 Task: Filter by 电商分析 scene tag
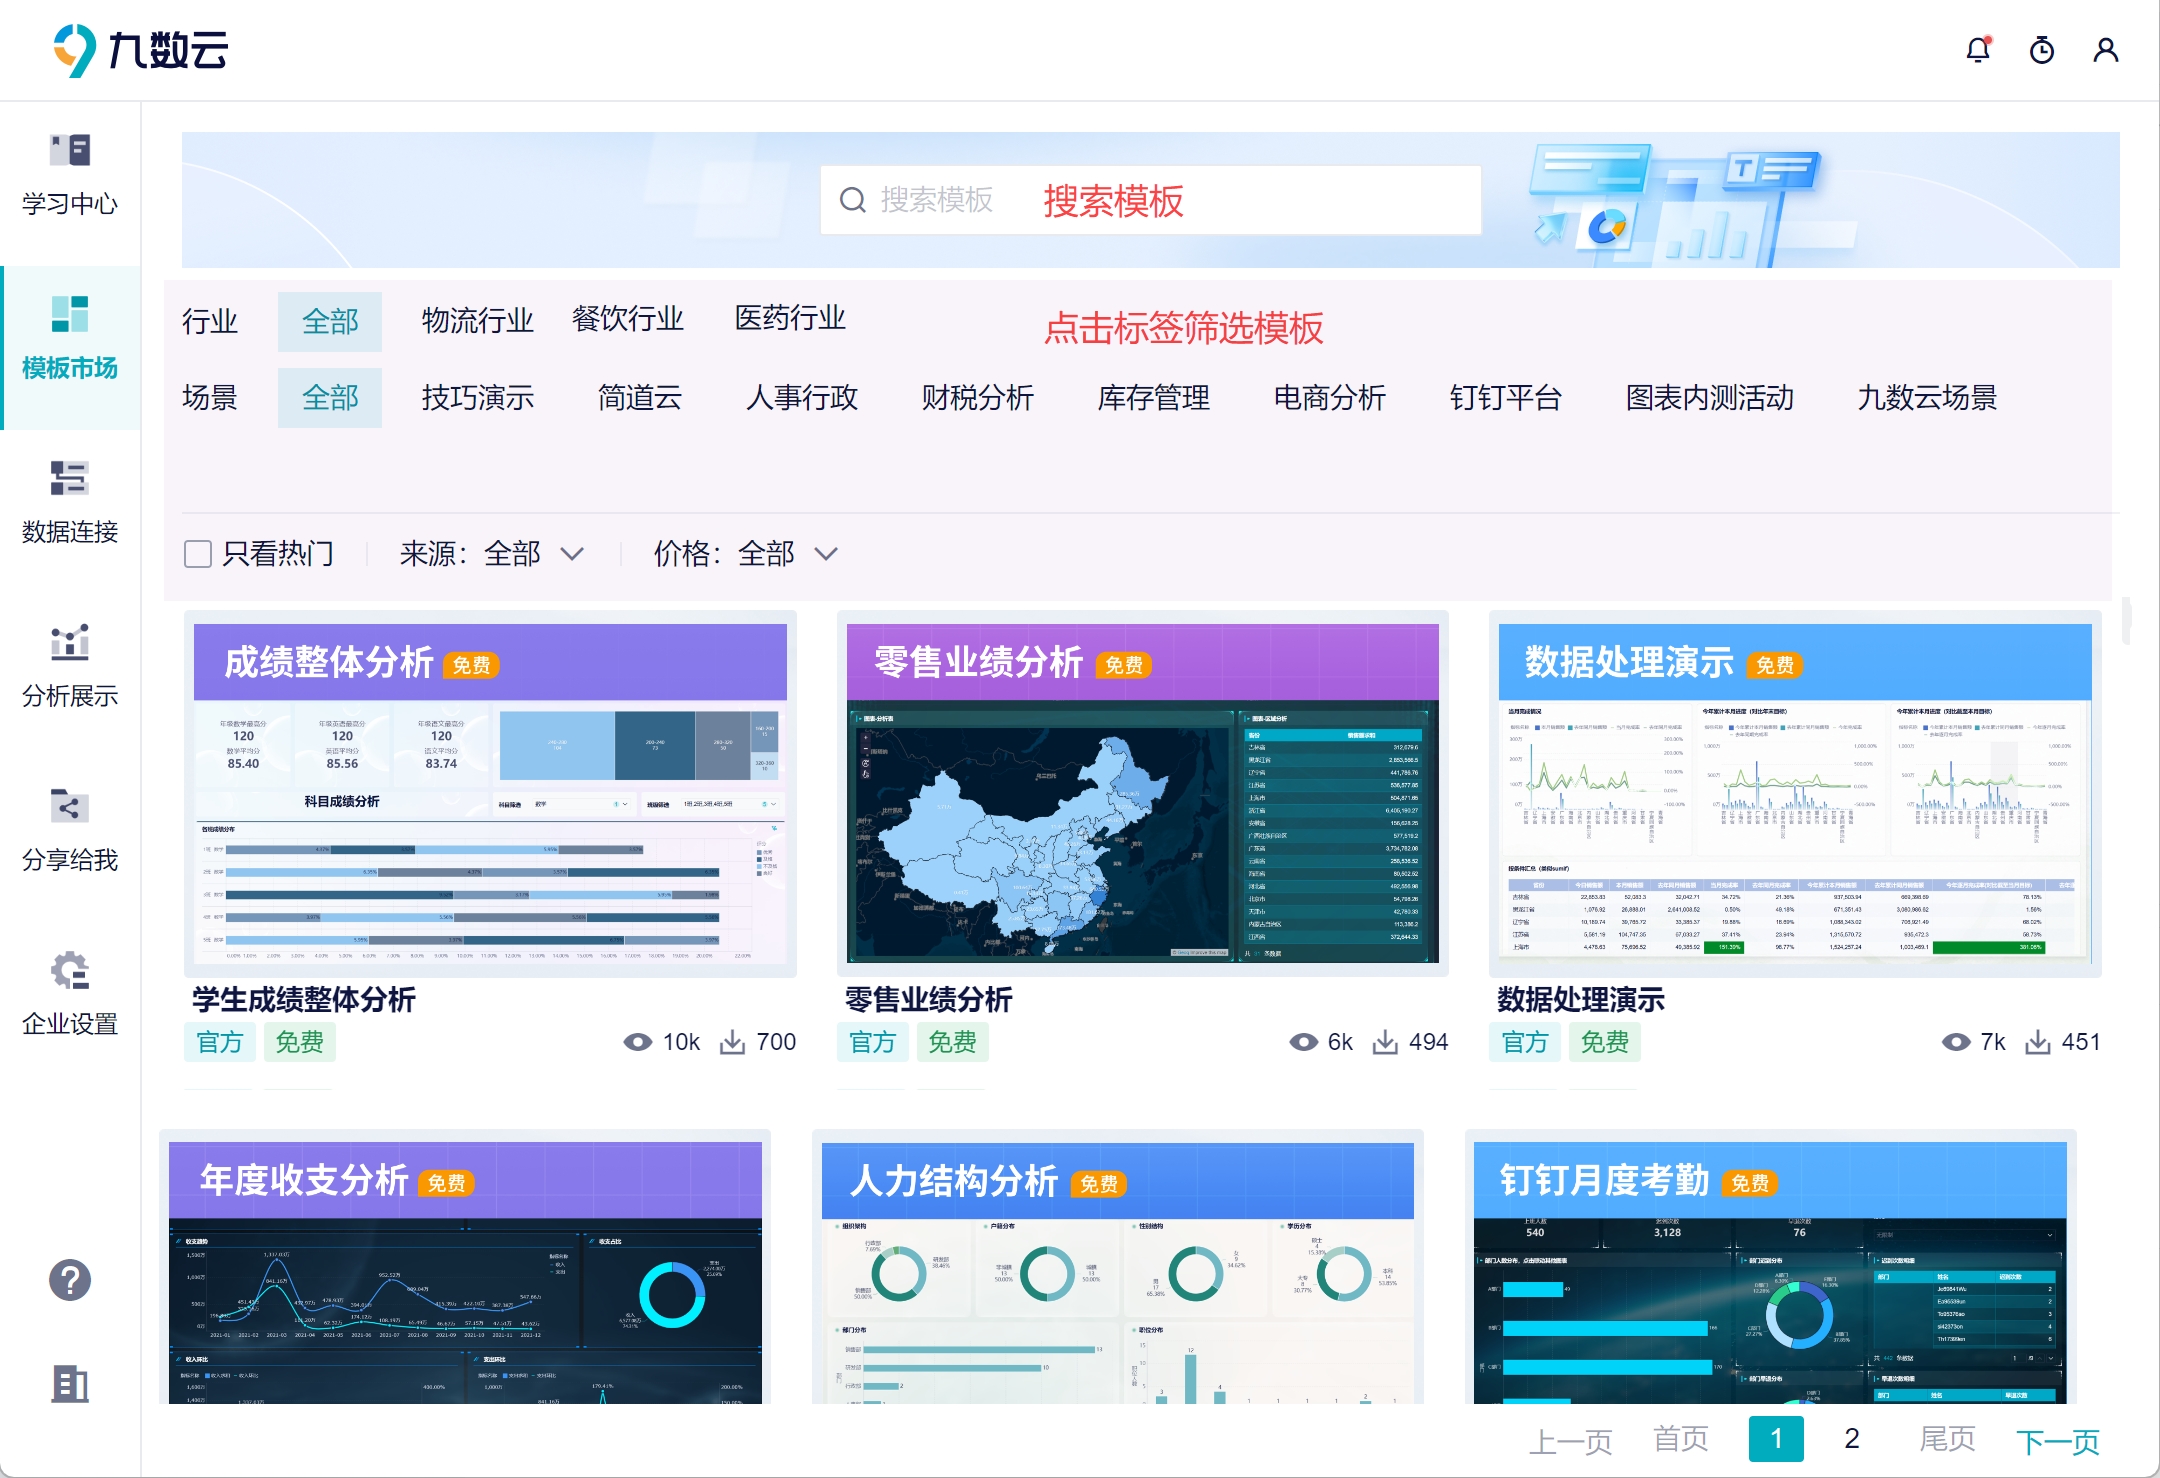click(1329, 398)
